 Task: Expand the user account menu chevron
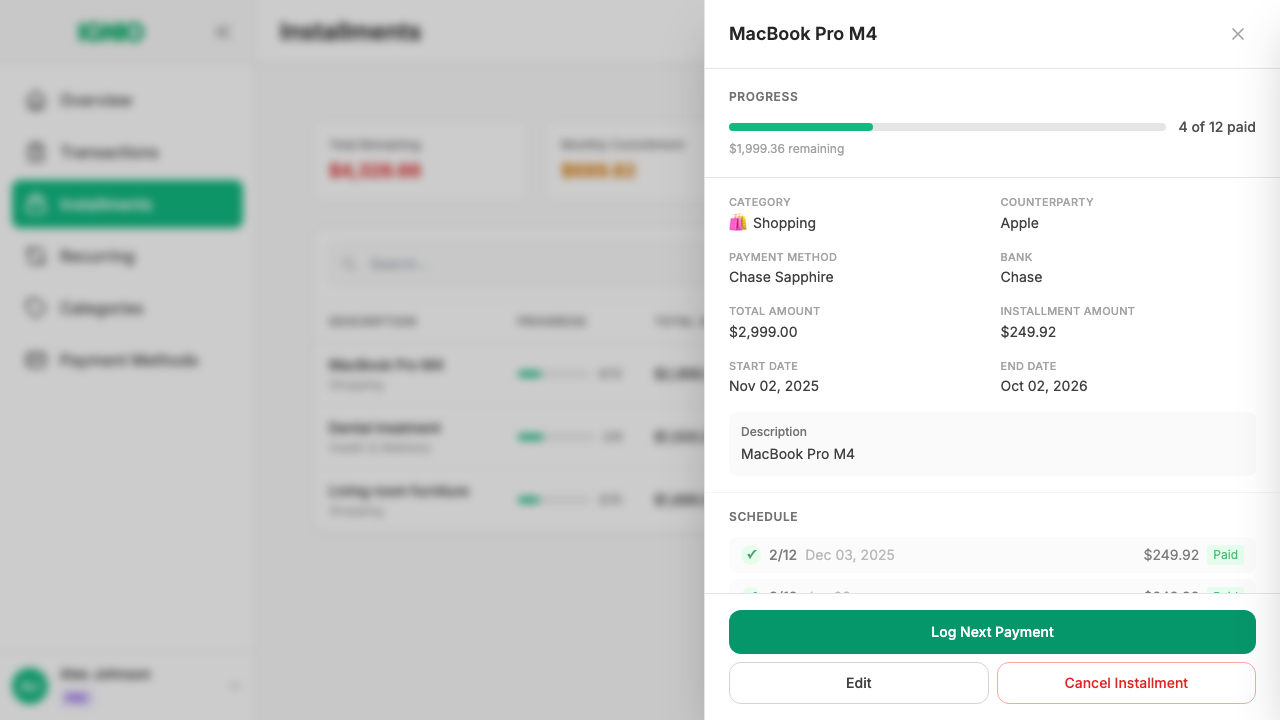coord(235,686)
